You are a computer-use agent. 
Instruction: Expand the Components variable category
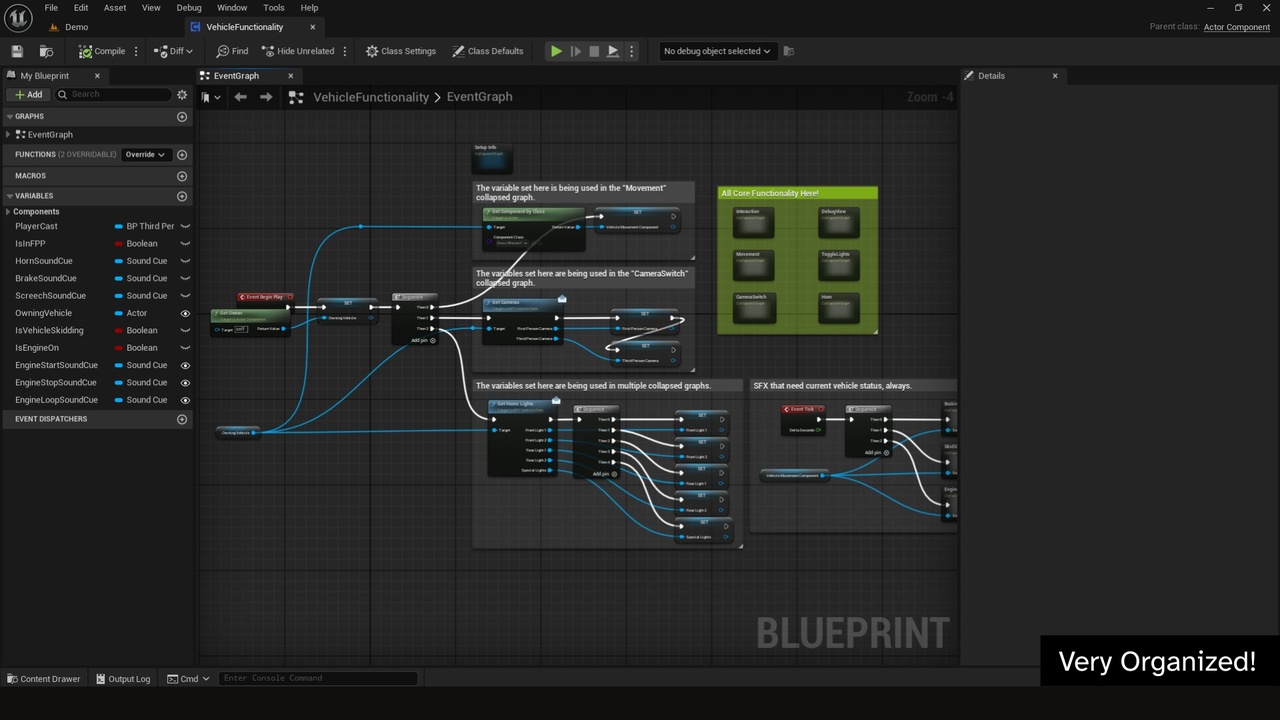(x=9, y=212)
